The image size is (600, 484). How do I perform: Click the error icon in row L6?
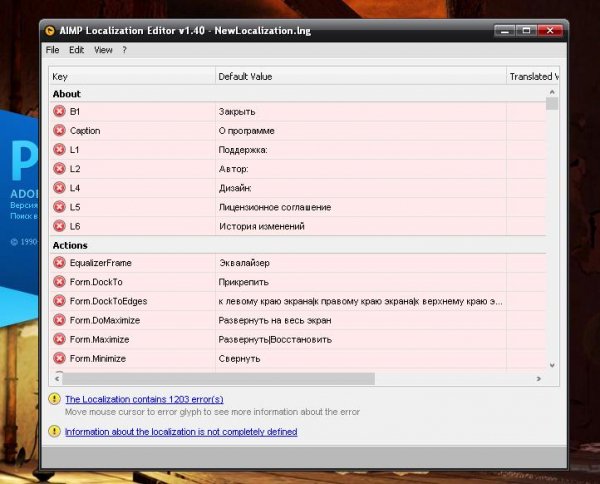pos(59,226)
